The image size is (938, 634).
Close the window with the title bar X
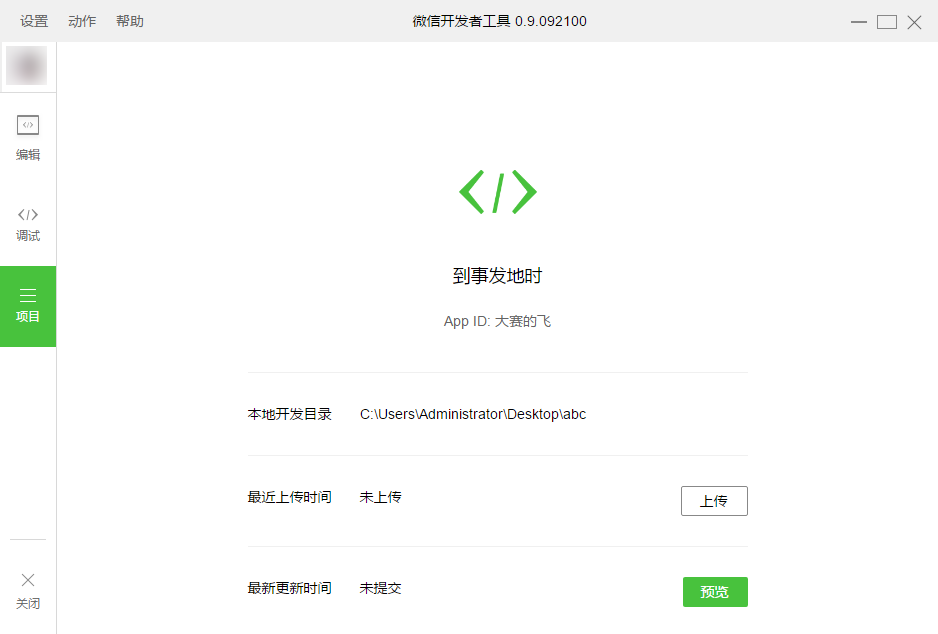tap(914, 22)
